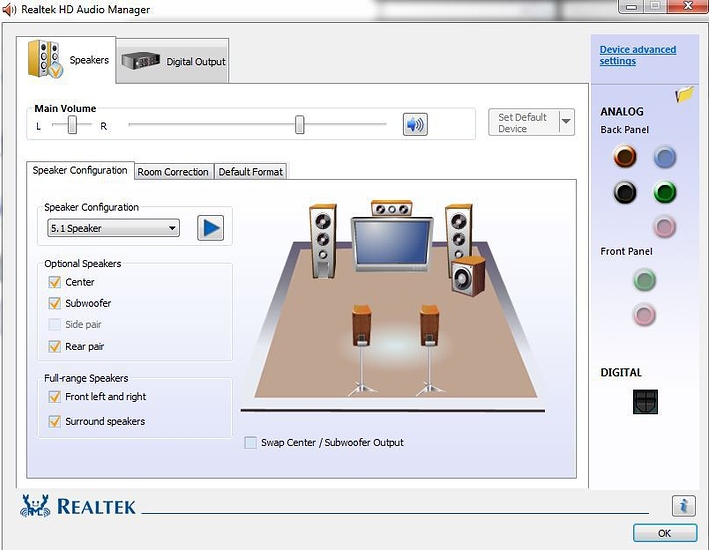Screen dimensions: 709x550
Task: Click the orange back panel audio jack
Action: point(625,156)
